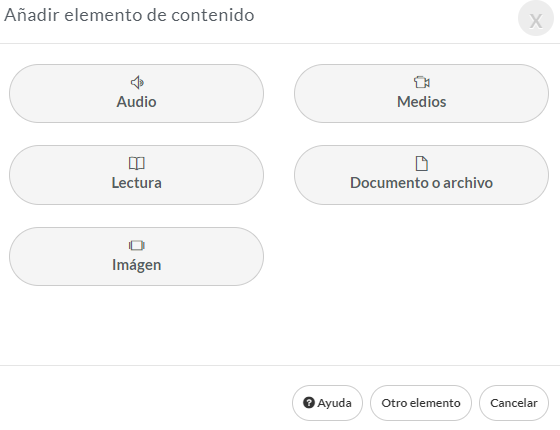This screenshot has height=430, width=560.
Task: Click the slideshow icon above Imágen
Action: coord(136,245)
